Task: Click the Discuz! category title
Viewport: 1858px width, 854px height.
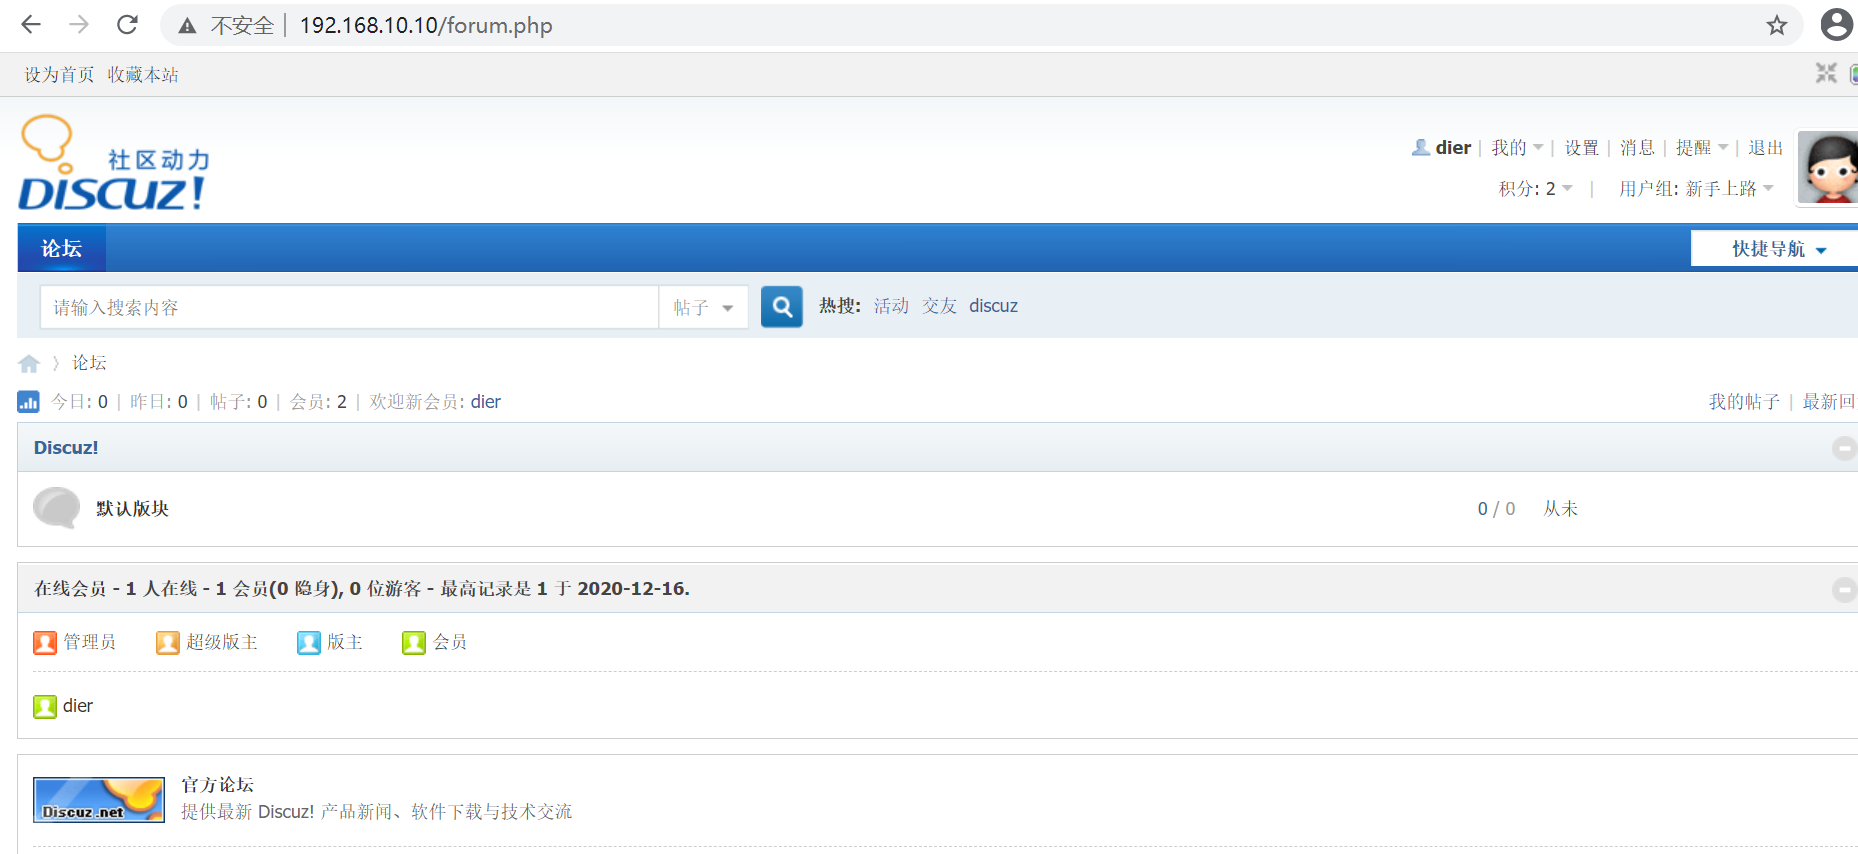Action: (66, 448)
